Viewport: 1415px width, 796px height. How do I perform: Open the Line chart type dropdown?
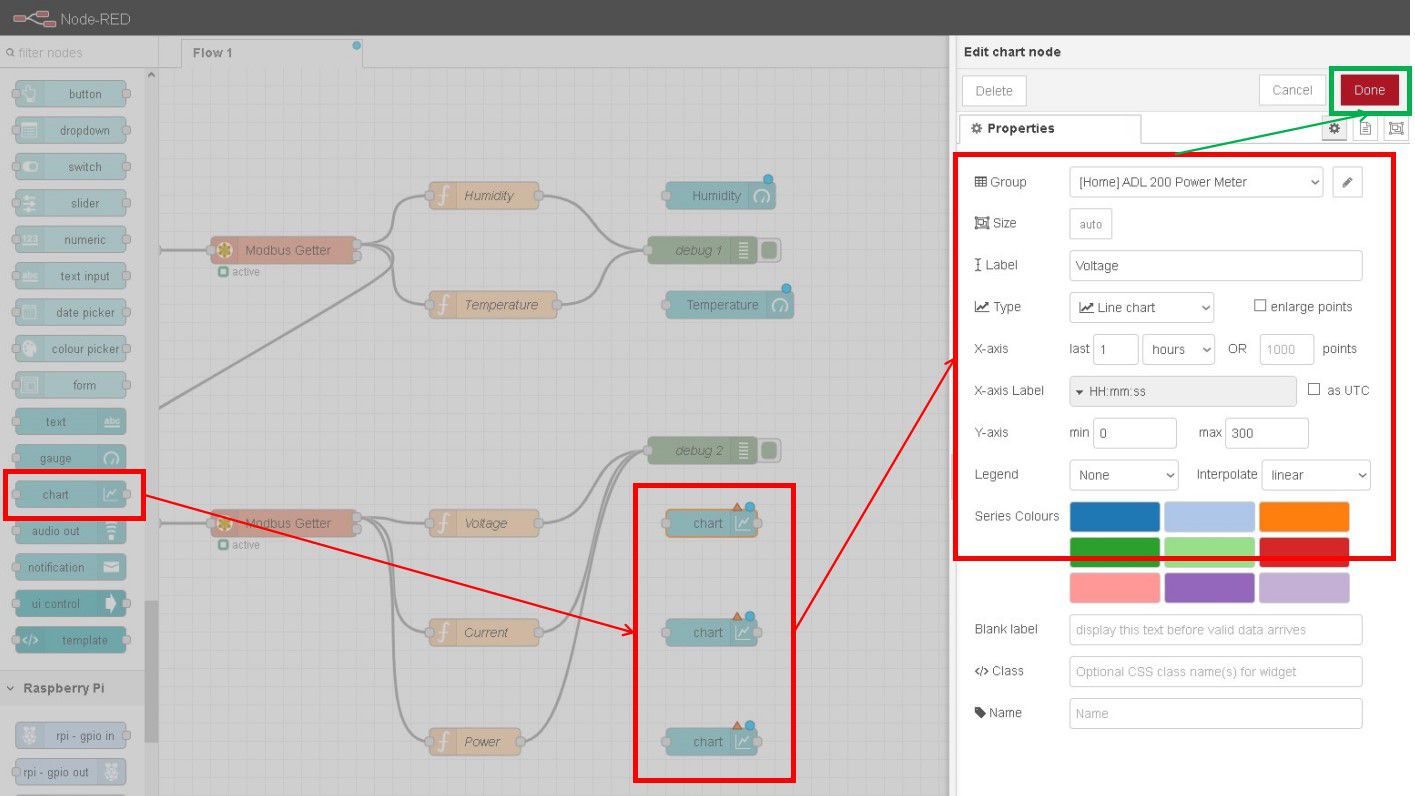(x=1141, y=307)
